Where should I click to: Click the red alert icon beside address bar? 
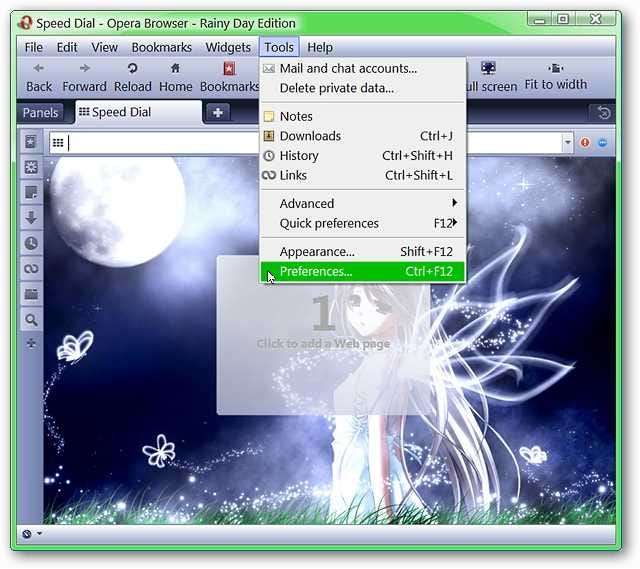pyautogui.click(x=585, y=142)
